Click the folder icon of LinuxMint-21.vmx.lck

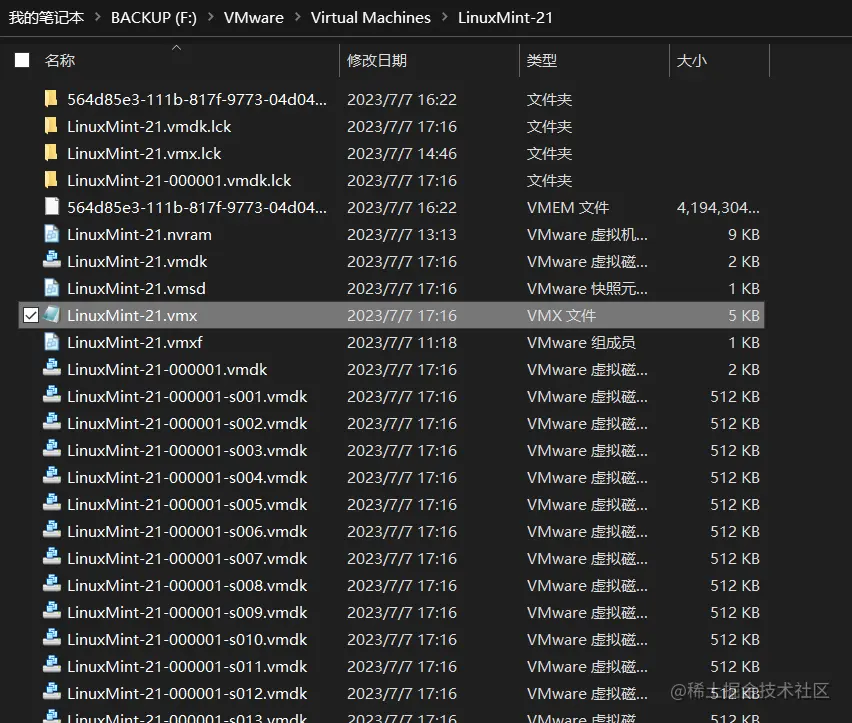coord(51,153)
